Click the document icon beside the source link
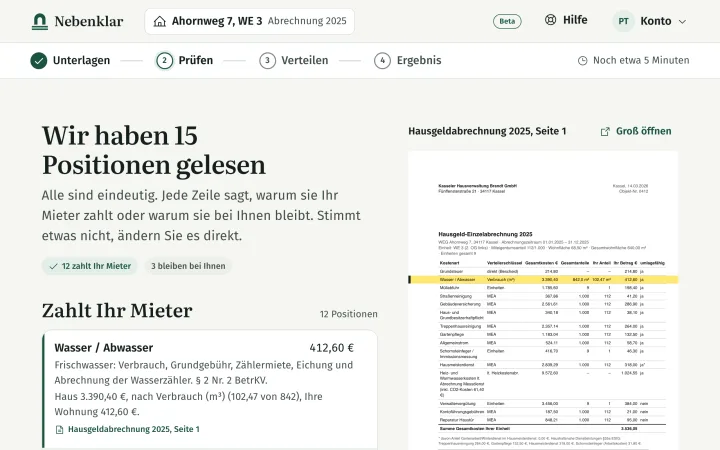This screenshot has width=720, height=450. (x=59, y=430)
